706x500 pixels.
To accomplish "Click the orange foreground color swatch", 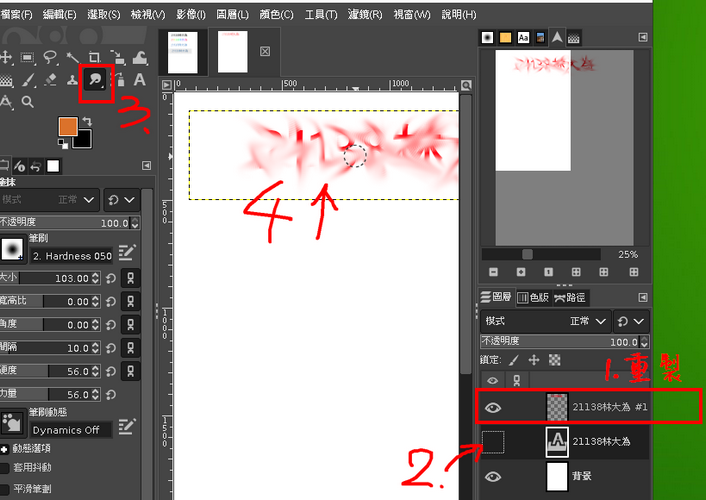I will pyautogui.click(x=68, y=126).
